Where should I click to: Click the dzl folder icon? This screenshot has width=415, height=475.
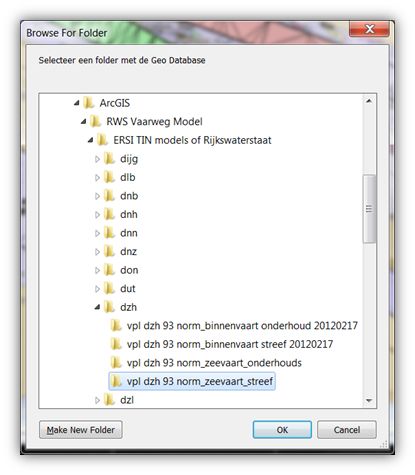[x=109, y=400]
